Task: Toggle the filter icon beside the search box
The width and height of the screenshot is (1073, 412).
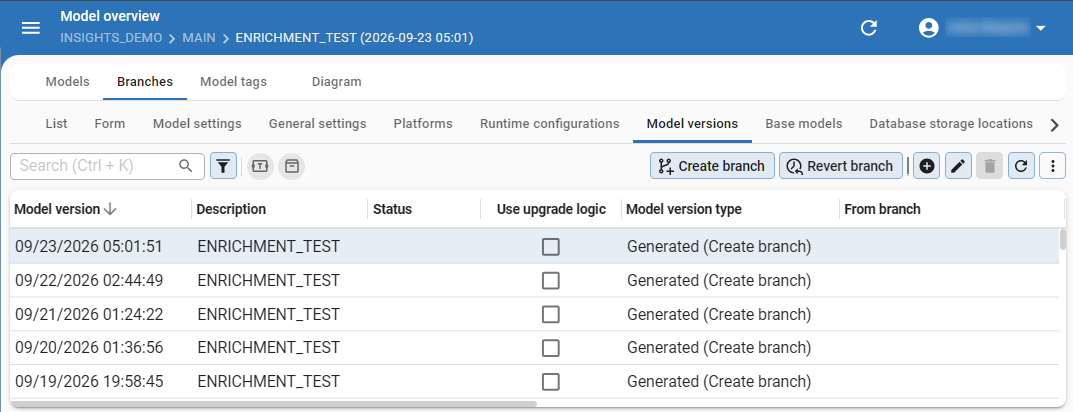Action: [223, 166]
